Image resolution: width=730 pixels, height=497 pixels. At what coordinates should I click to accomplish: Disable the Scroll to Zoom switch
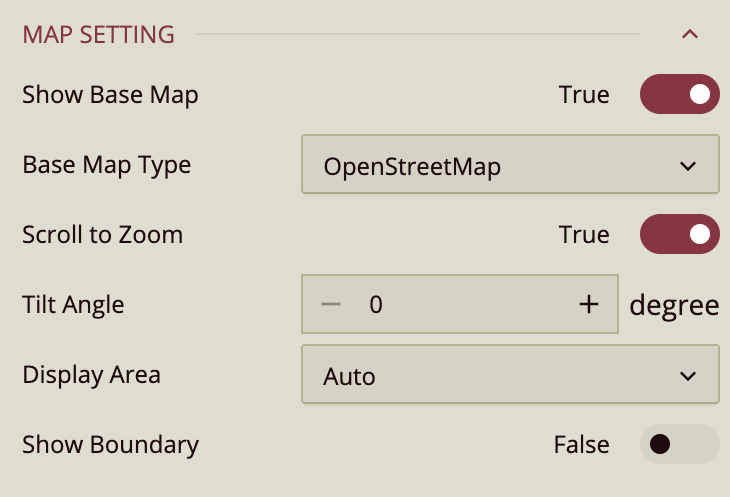point(679,235)
